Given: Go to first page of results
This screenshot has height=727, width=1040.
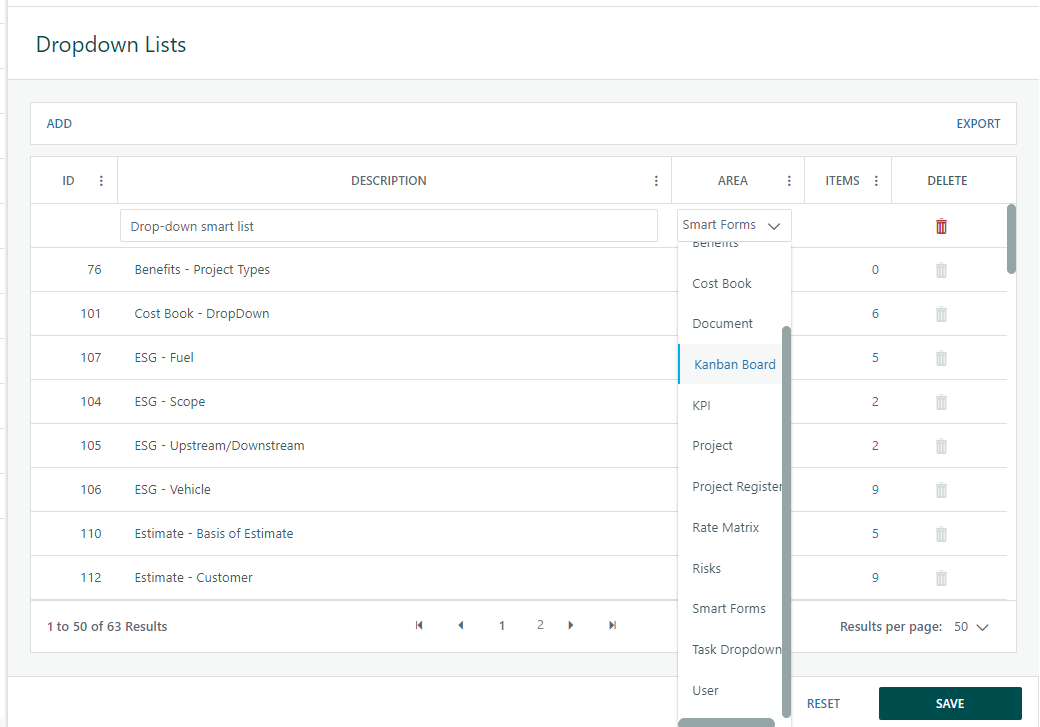Looking at the screenshot, I should [419, 626].
